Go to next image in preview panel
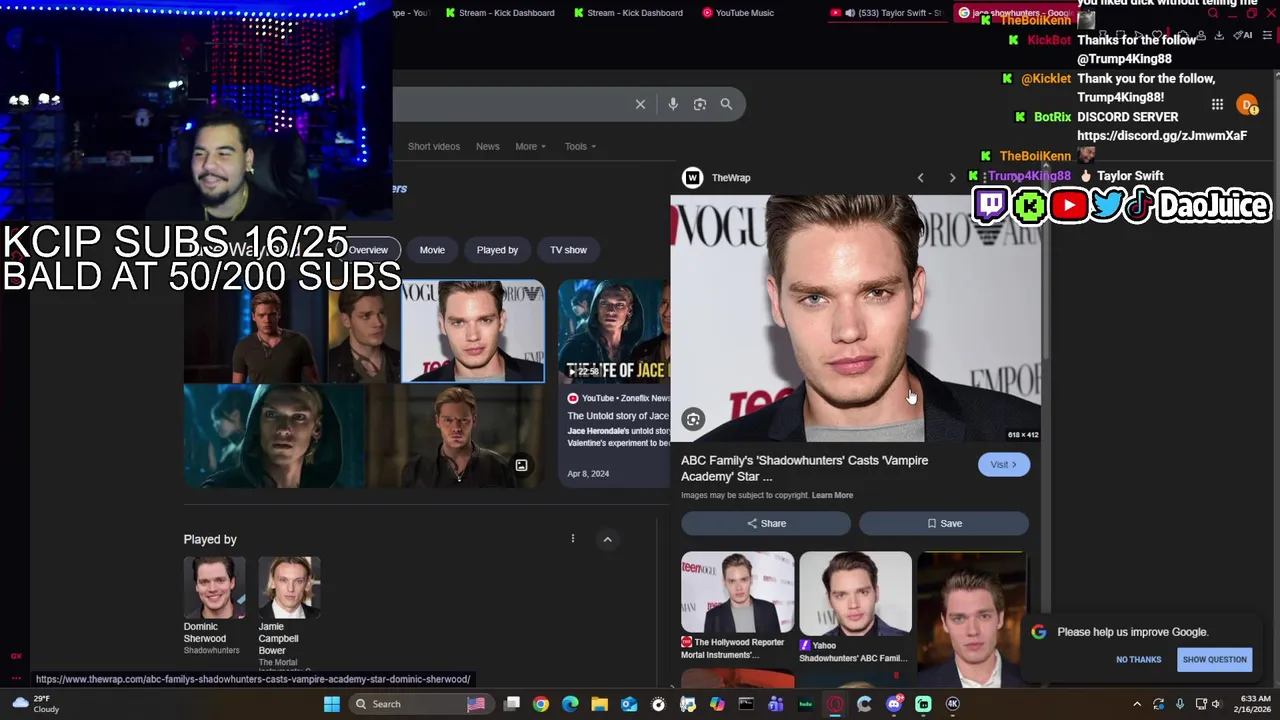 (x=952, y=178)
